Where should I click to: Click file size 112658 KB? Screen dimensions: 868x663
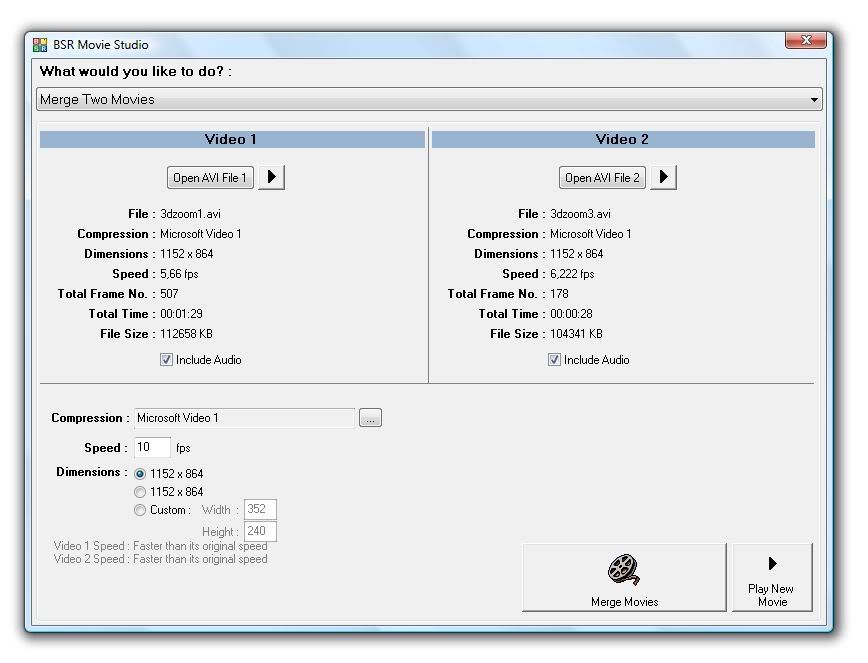pyautogui.click(x=187, y=334)
